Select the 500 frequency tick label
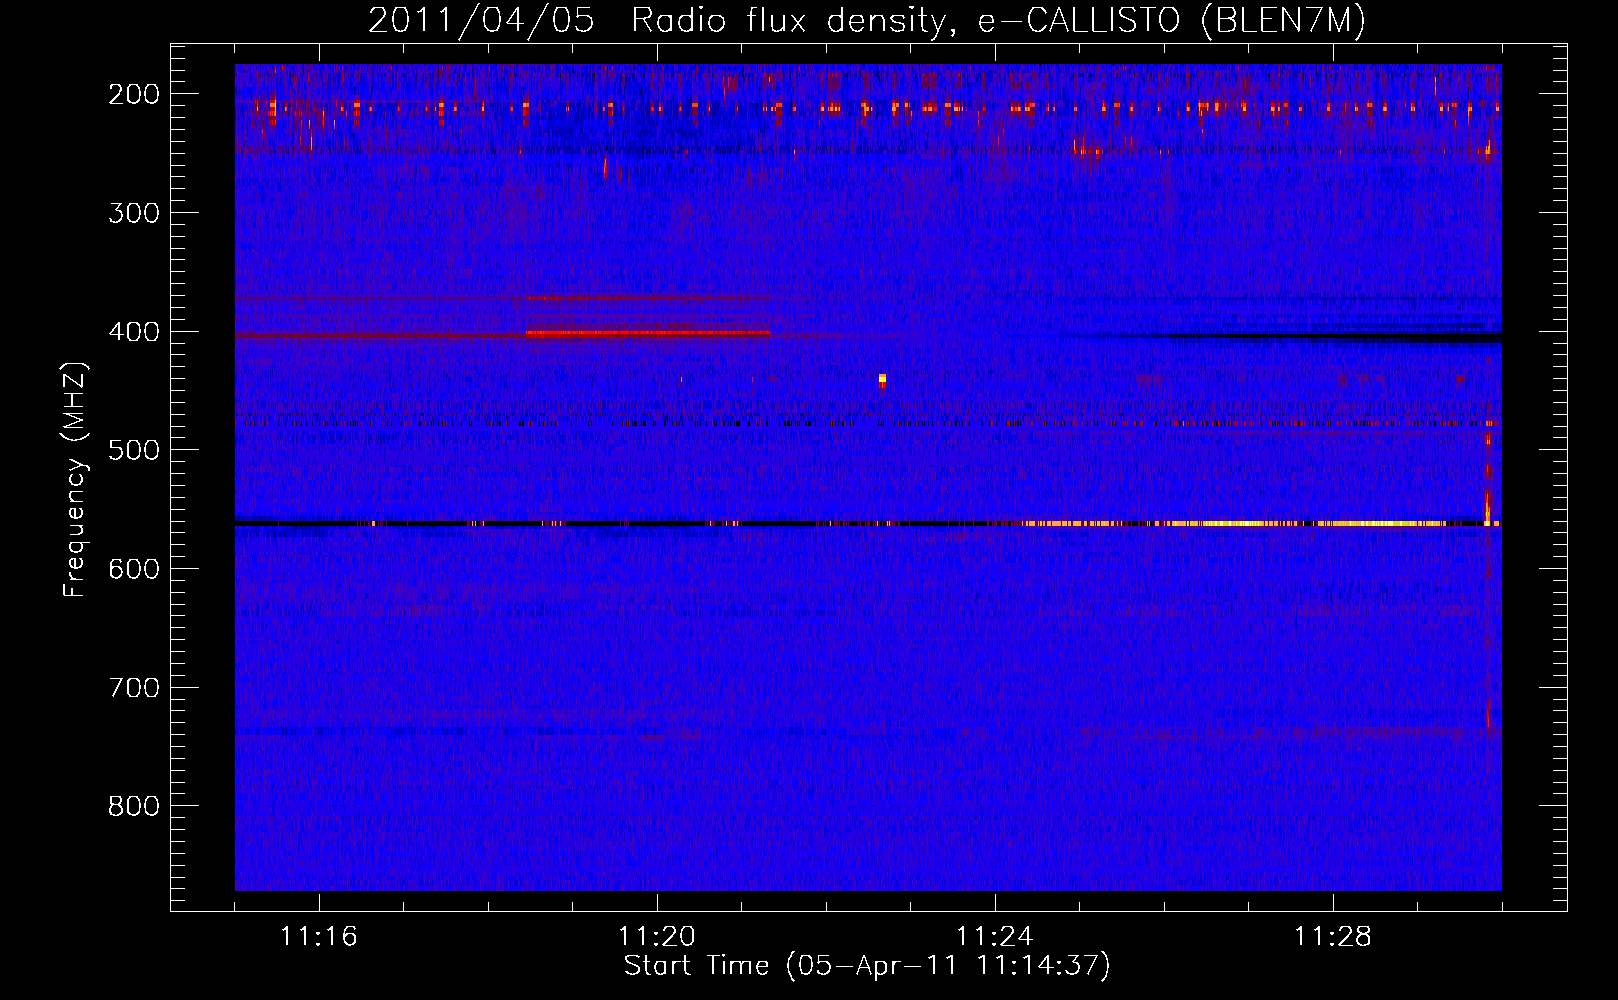 (134, 450)
